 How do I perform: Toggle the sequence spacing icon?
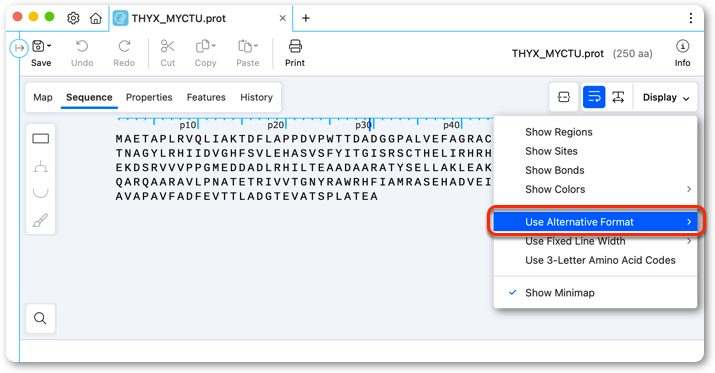pyautogui.click(x=618, y=97)
